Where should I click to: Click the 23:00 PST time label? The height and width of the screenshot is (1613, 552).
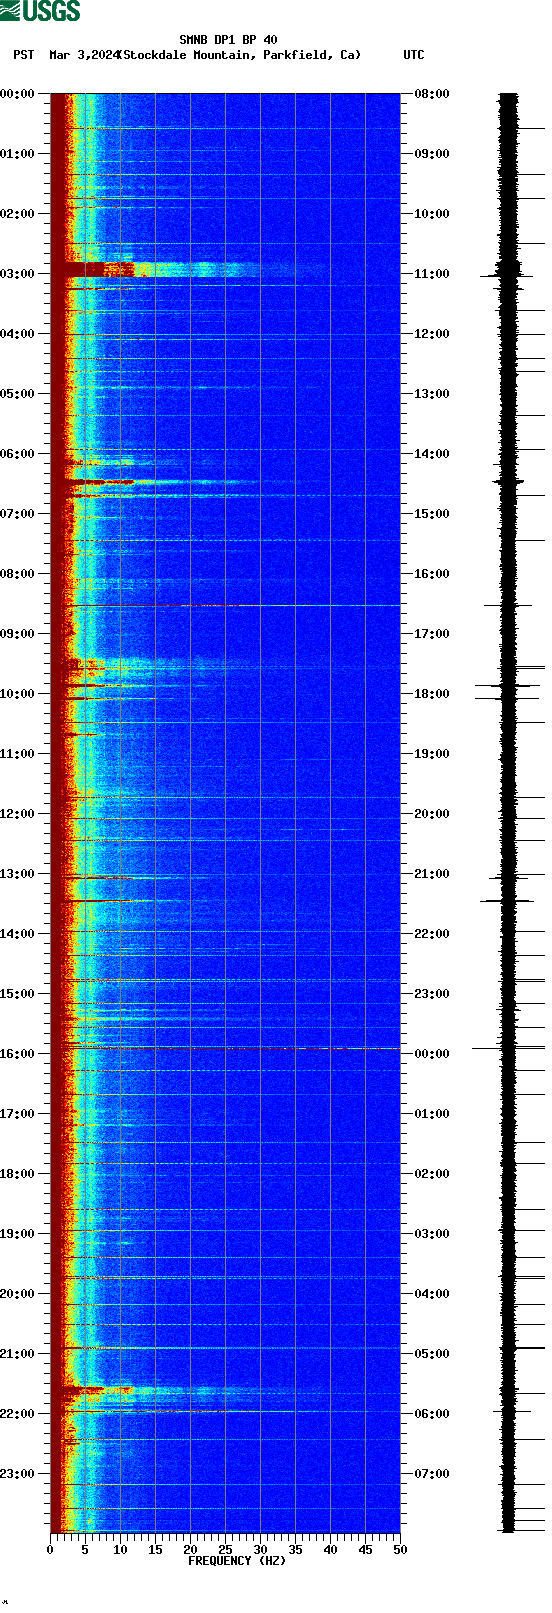[18, 1474]
